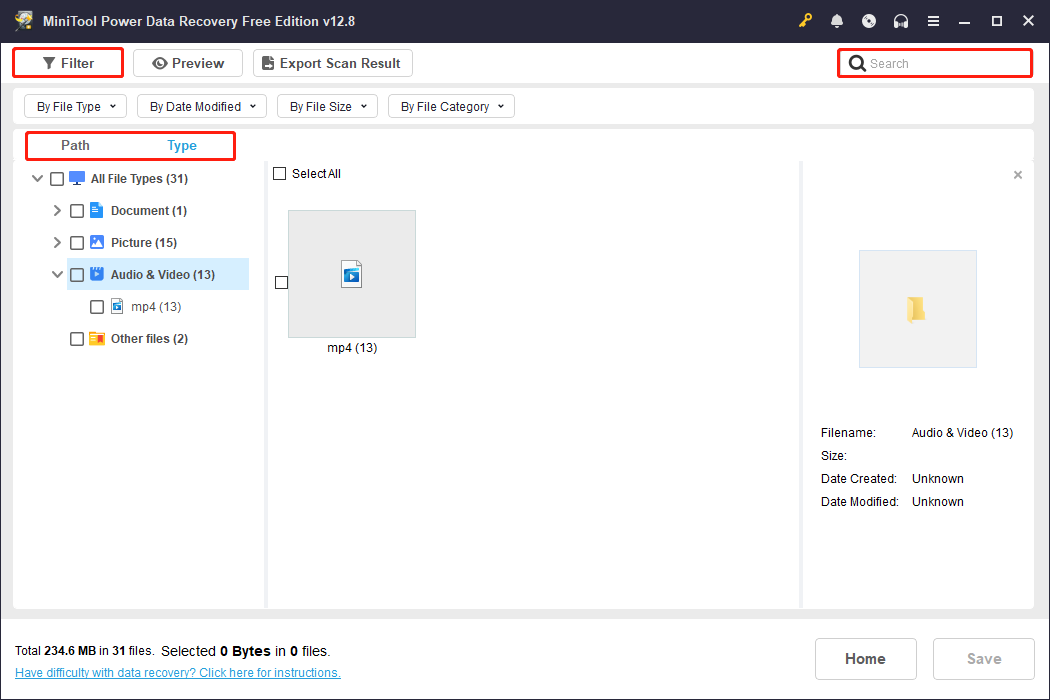This screenshot has width=1050, height=700.
Task: Click the MiniTool logo in the title bar
Action: coord(24,20)
